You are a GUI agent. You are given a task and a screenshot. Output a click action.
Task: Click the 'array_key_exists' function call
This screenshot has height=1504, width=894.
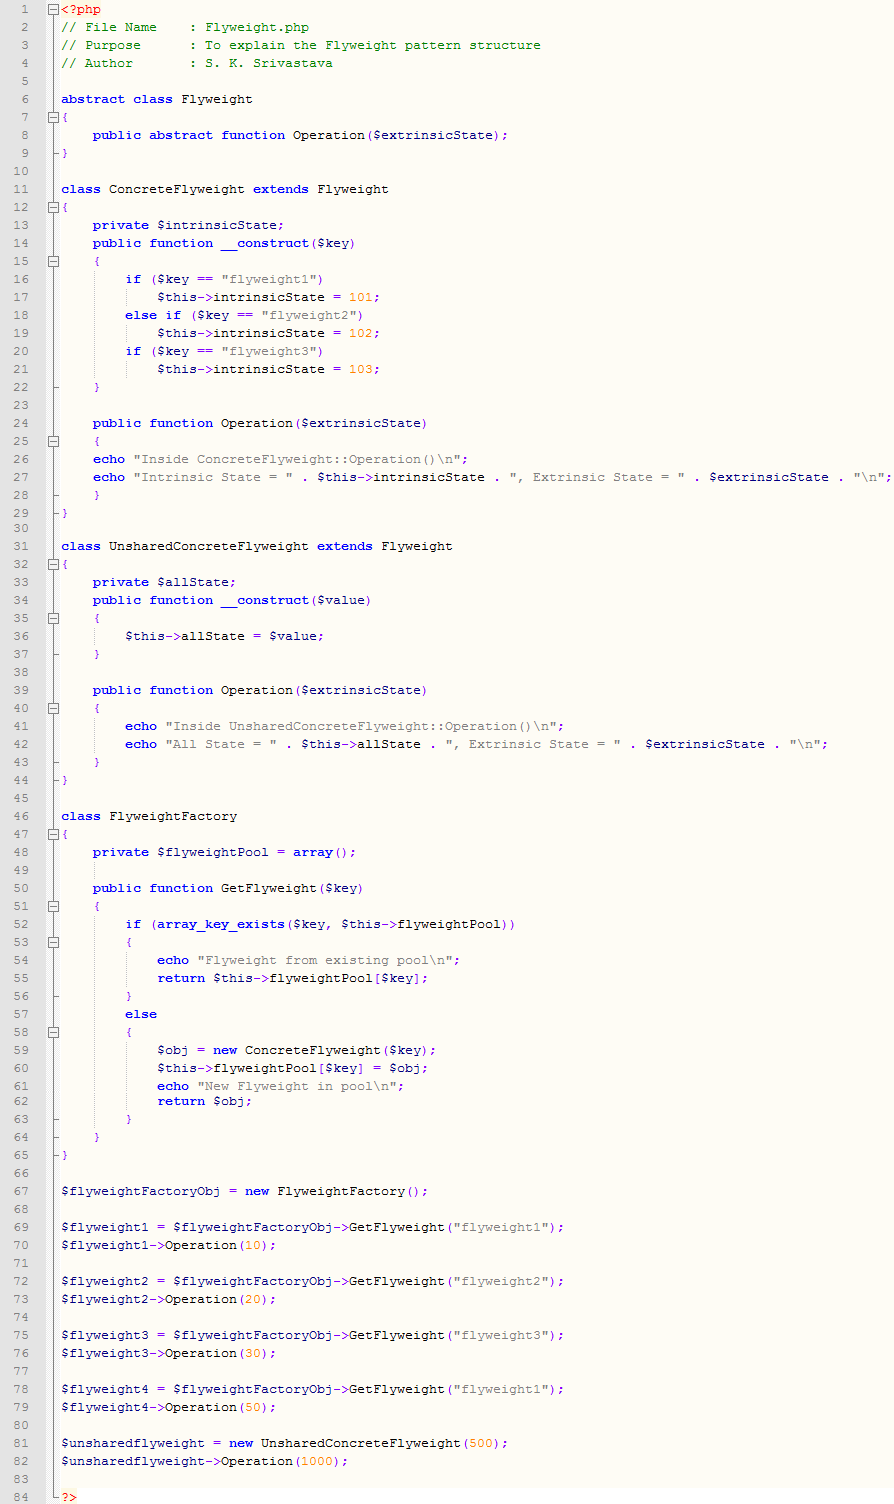[221, 924]
